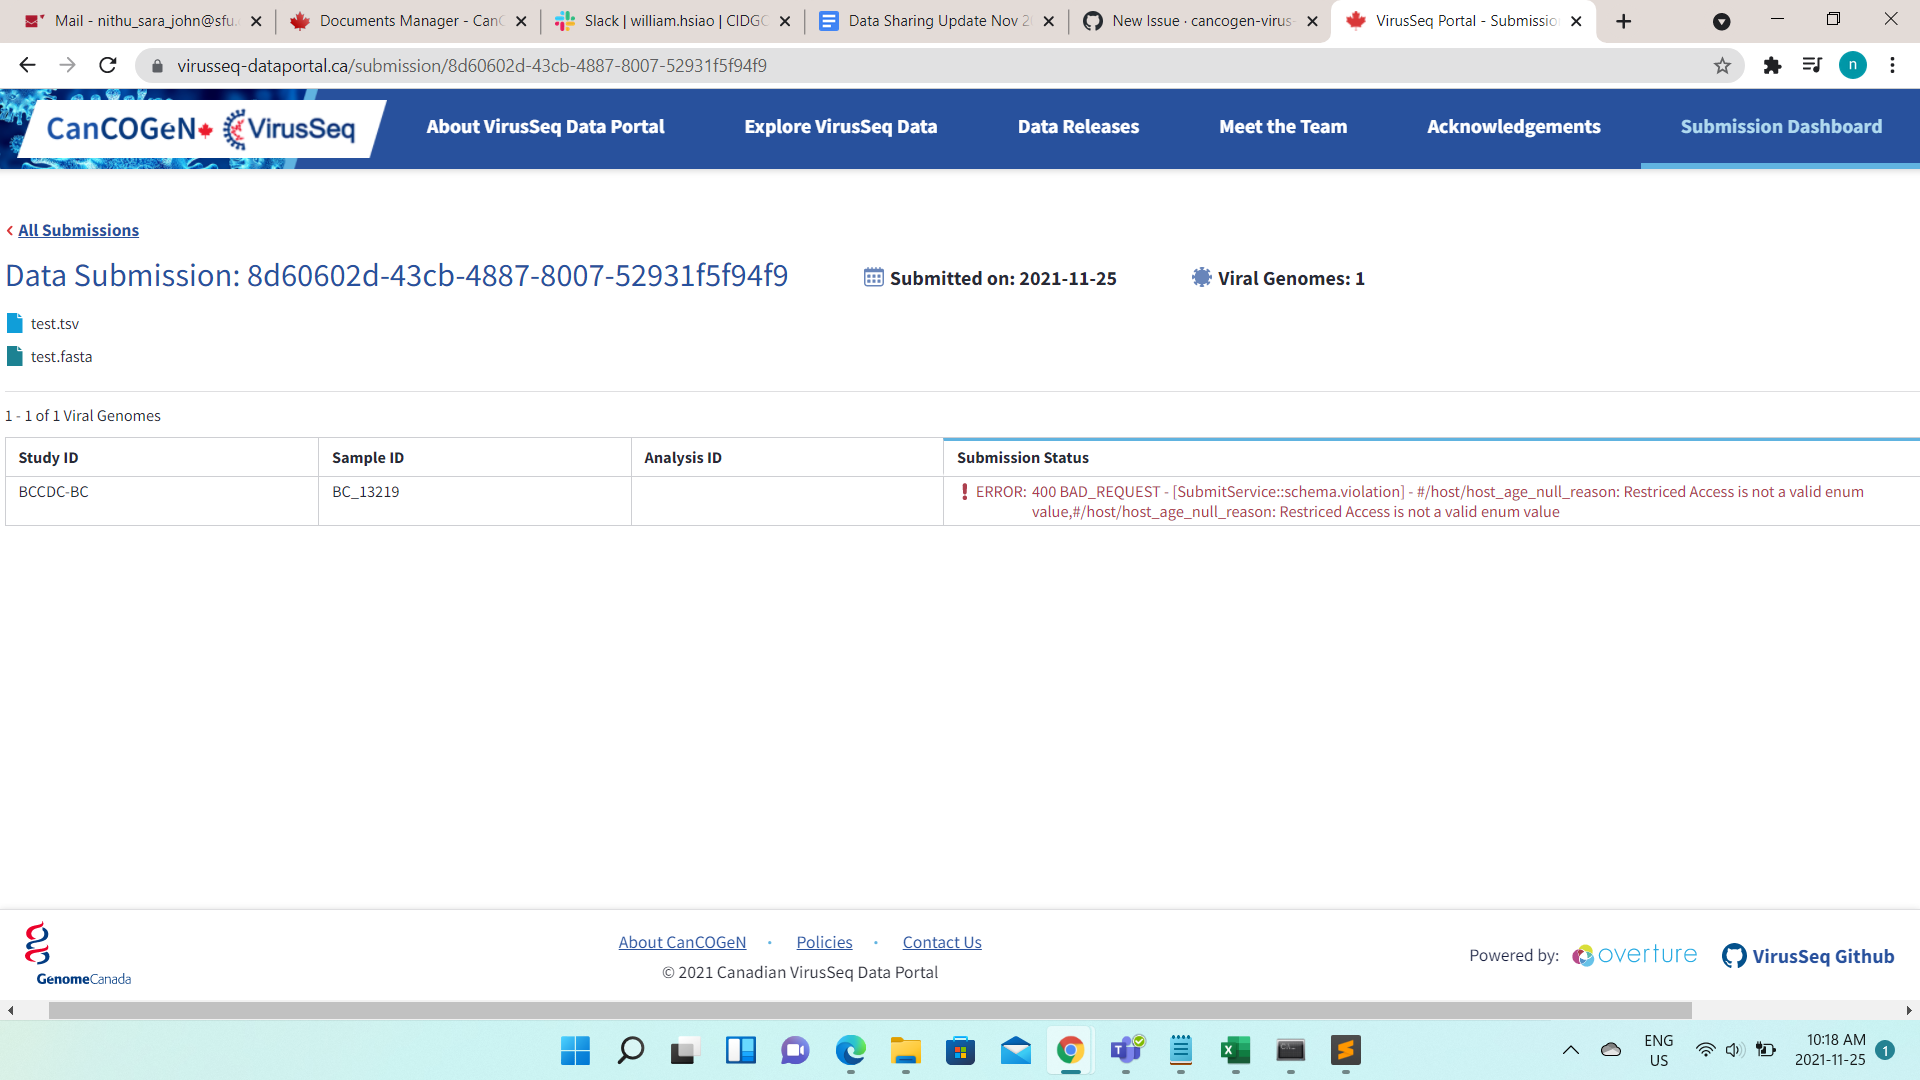
Task: Open the test.fasta file icon
Action: point(13,356)
